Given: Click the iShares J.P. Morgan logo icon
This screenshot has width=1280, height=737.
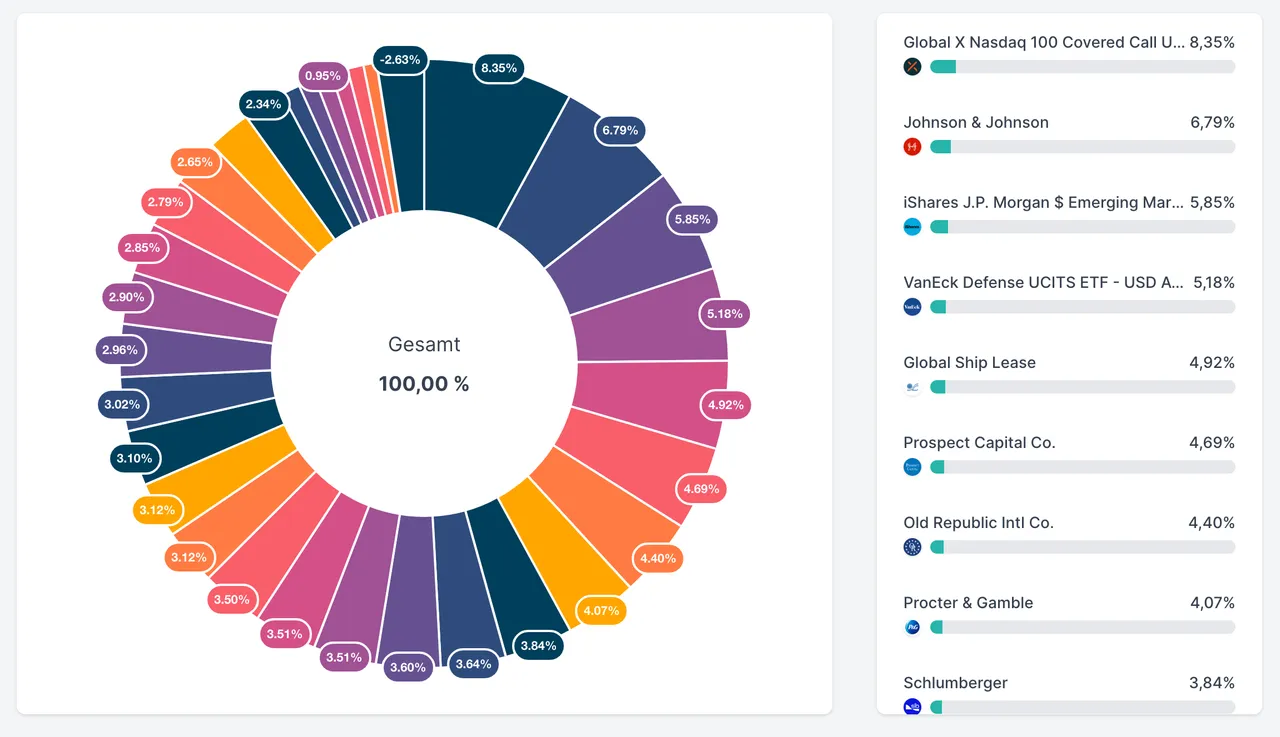Looking at the screenshot, I should [x=912, y=227].
